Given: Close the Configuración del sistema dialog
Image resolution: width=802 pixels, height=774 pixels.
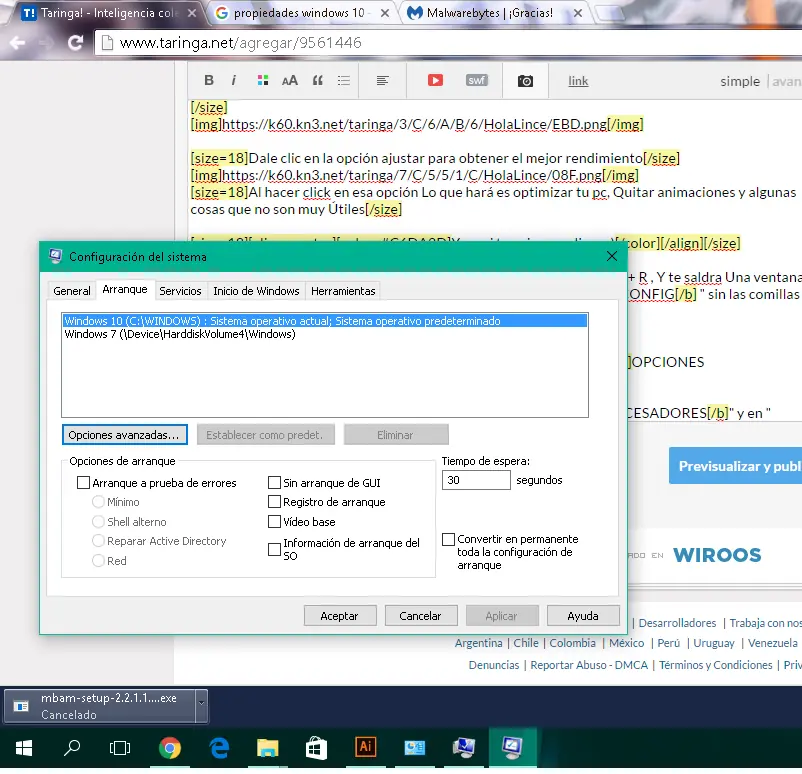Looking at the screenshot, I should pyautogui.click(x=612, y=256).
